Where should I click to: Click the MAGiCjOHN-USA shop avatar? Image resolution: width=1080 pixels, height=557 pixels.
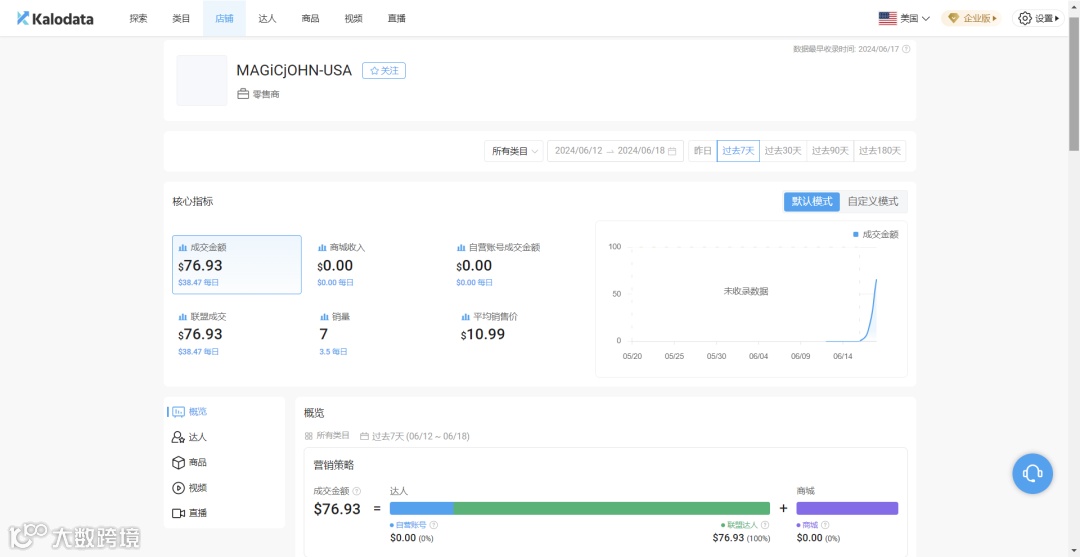point(202,81)
